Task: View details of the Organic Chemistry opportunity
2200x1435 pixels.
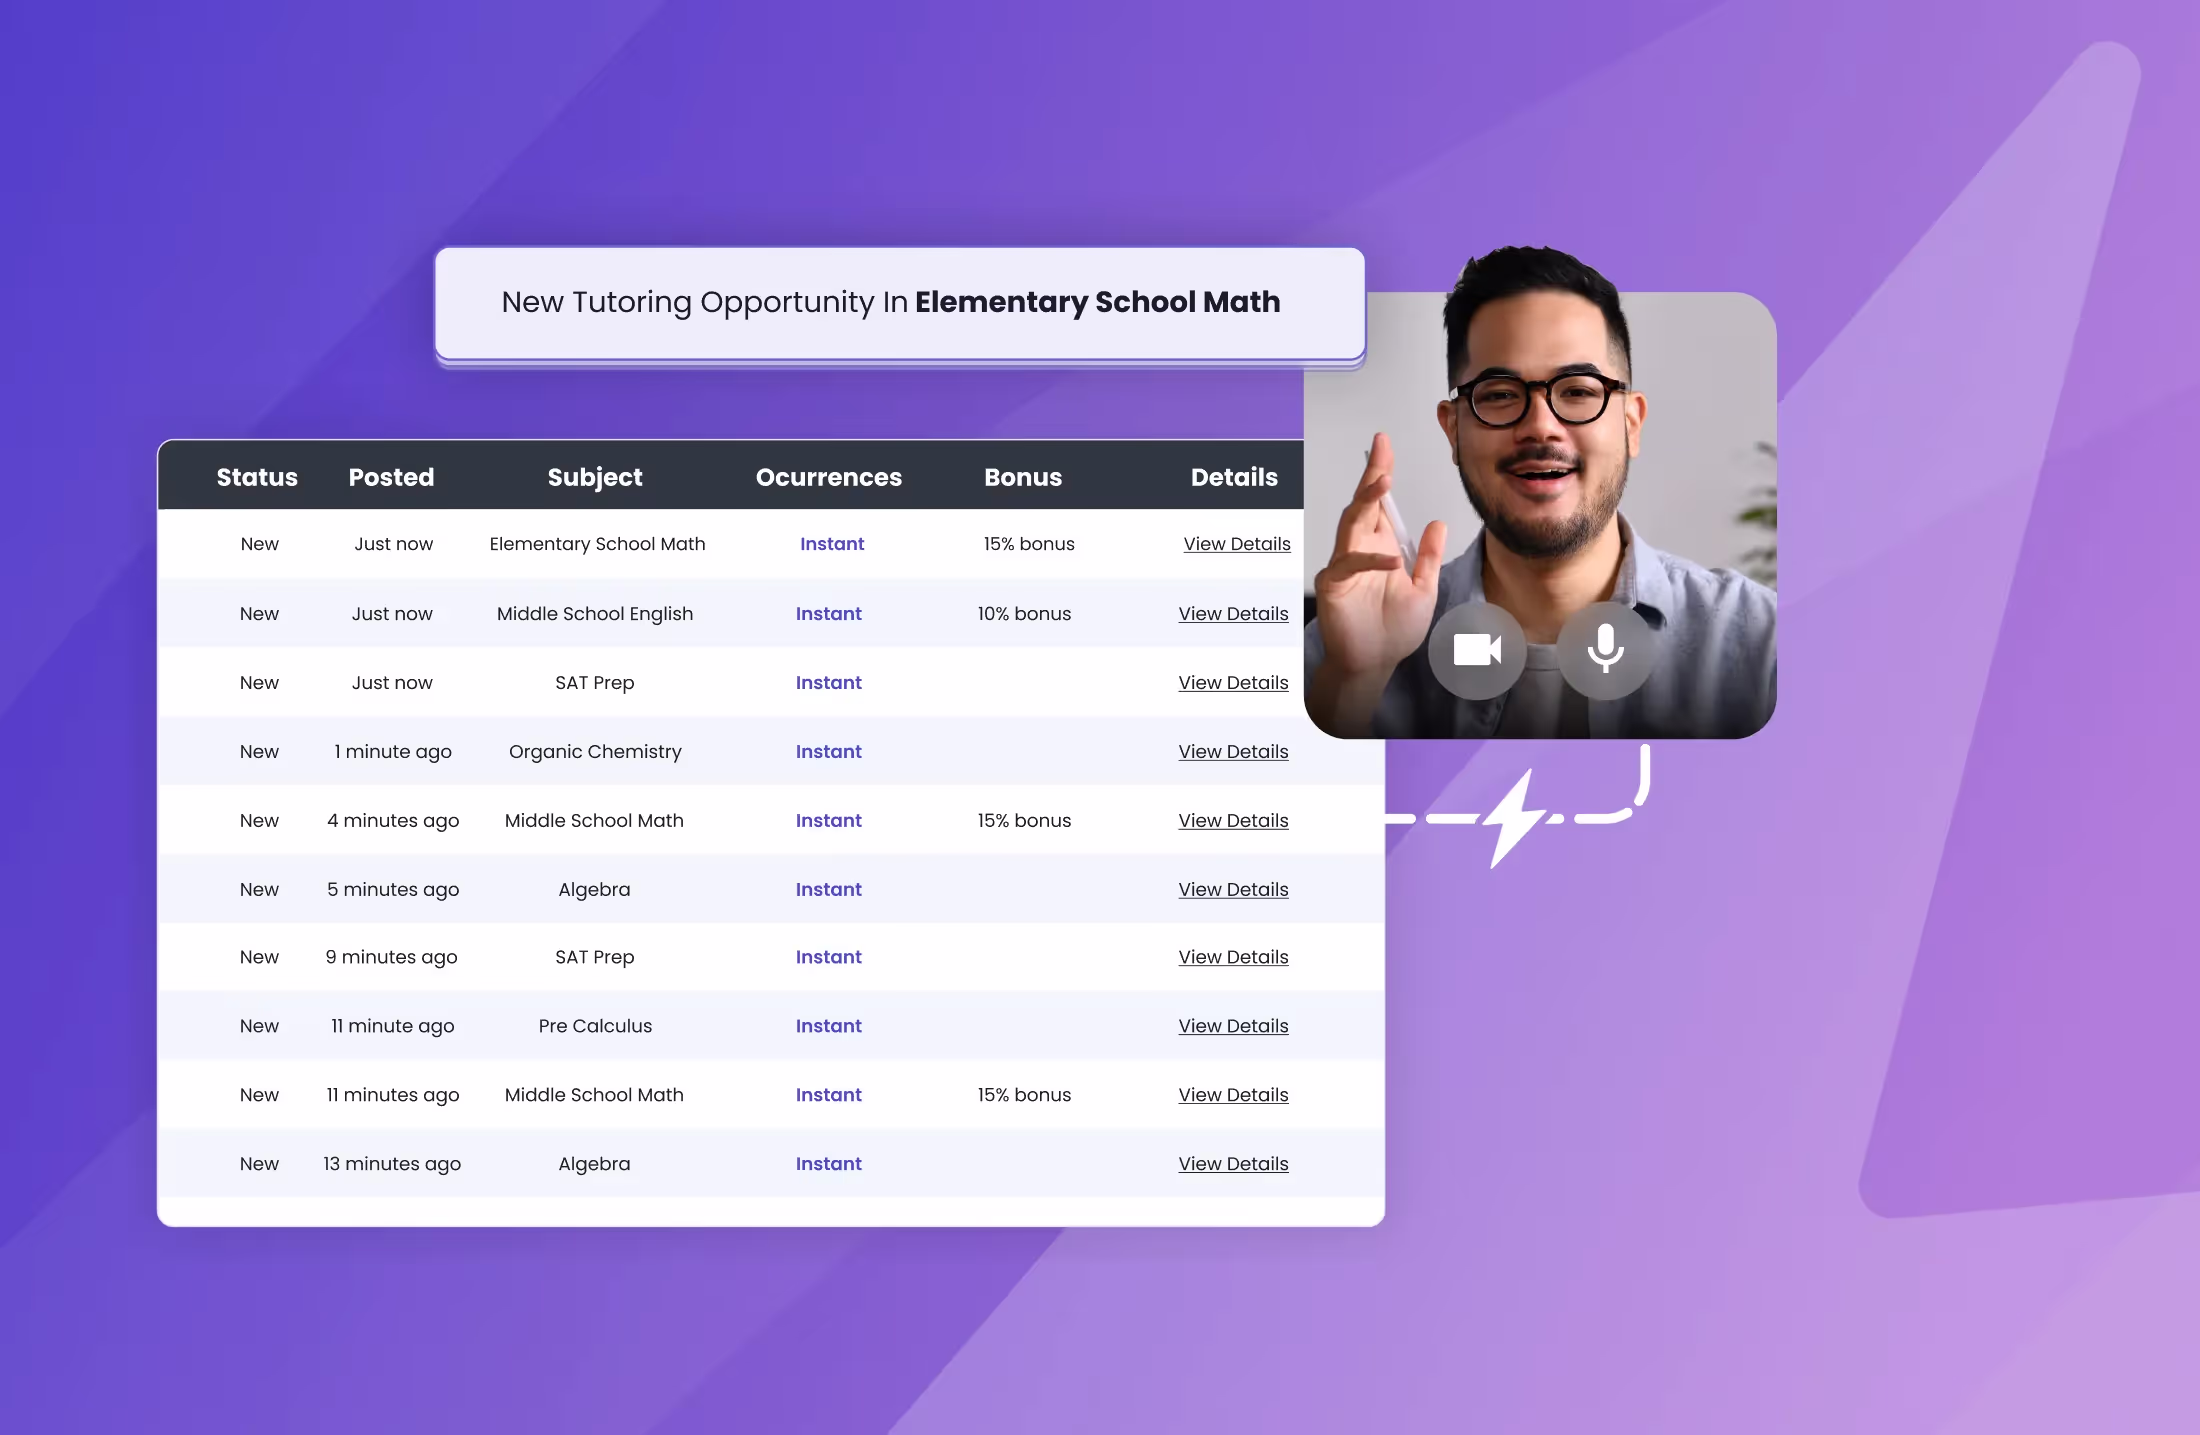Action: coord(1233,751)
